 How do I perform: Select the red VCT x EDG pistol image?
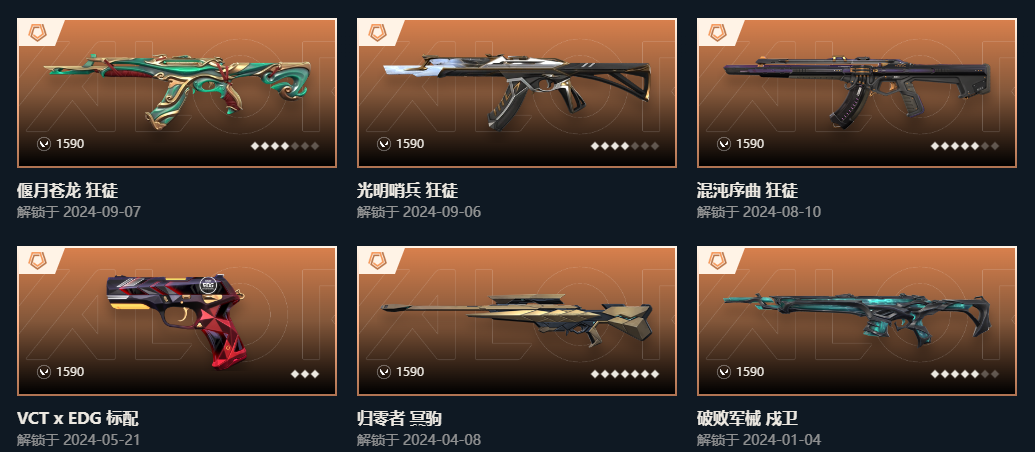178,321
